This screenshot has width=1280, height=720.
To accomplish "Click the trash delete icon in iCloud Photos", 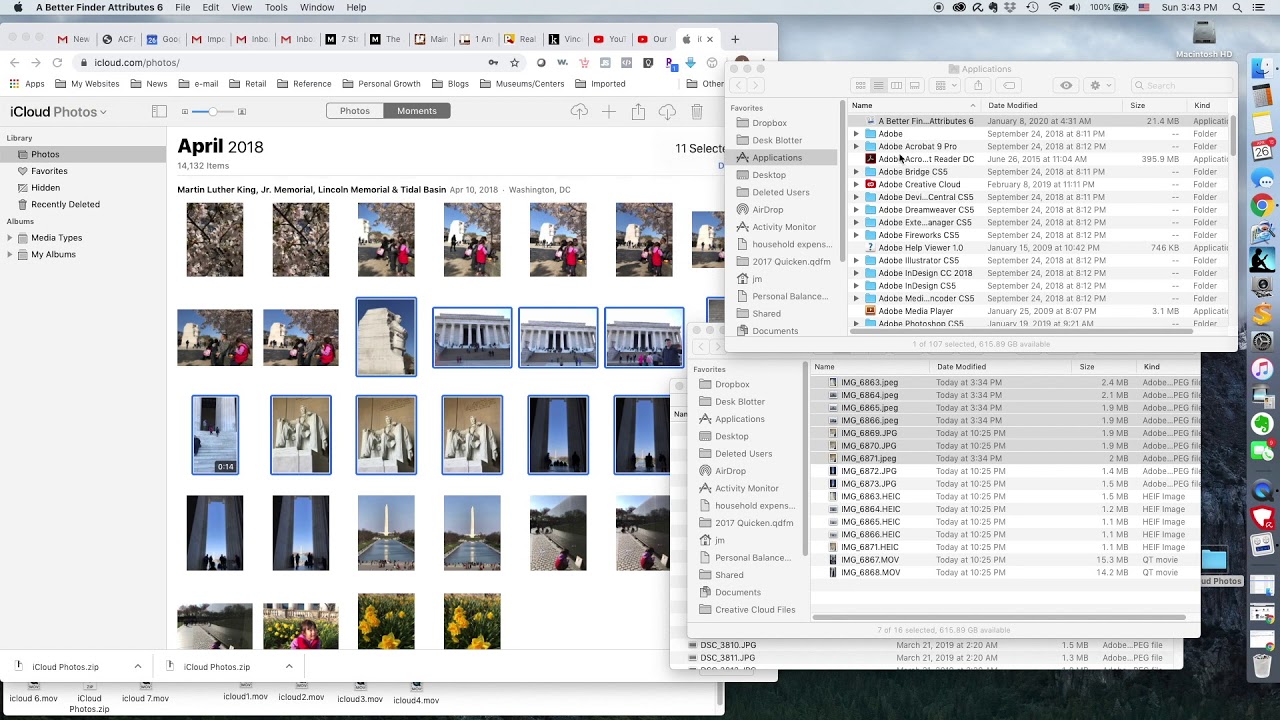I will (x=697, y=111).
